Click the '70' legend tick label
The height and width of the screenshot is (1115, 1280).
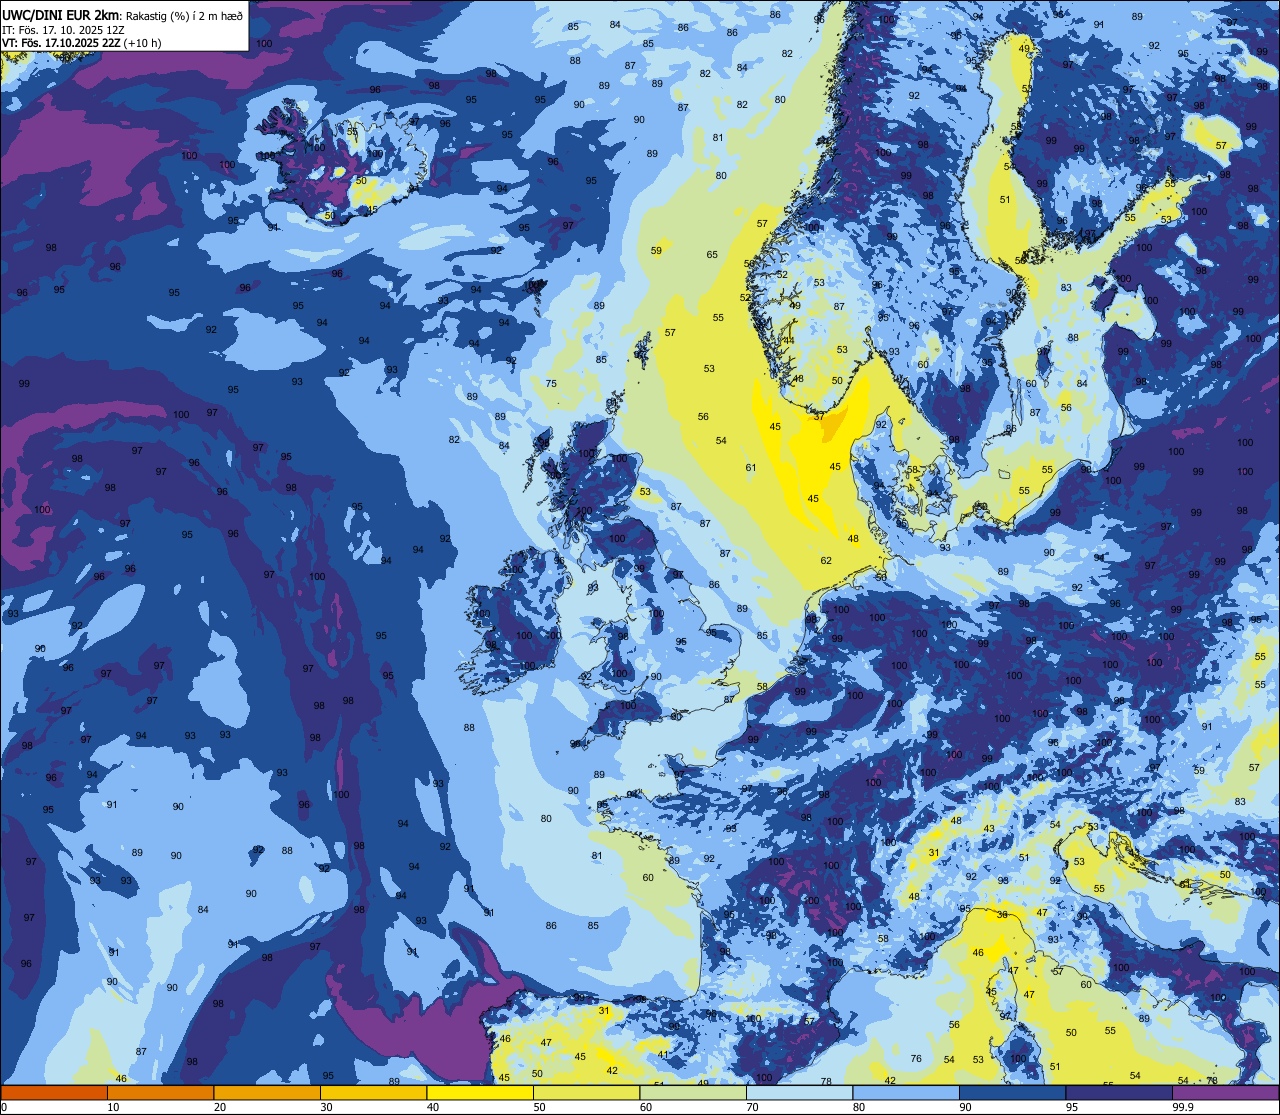[753, 1107]
